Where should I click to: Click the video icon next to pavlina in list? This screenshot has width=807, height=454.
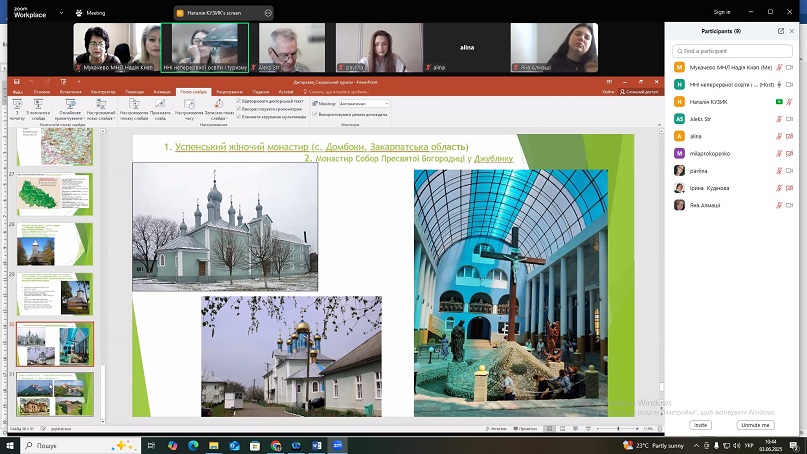[x=790, y=171]
